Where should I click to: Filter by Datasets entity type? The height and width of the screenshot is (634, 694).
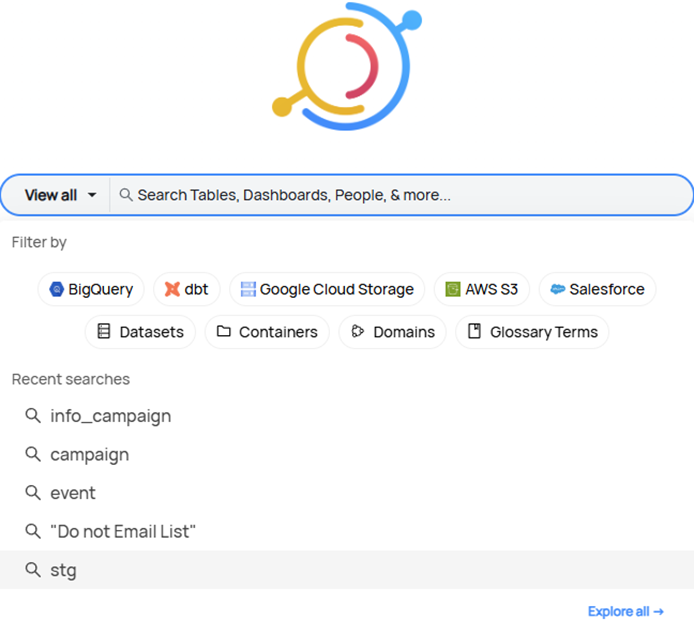pos(140,332)
